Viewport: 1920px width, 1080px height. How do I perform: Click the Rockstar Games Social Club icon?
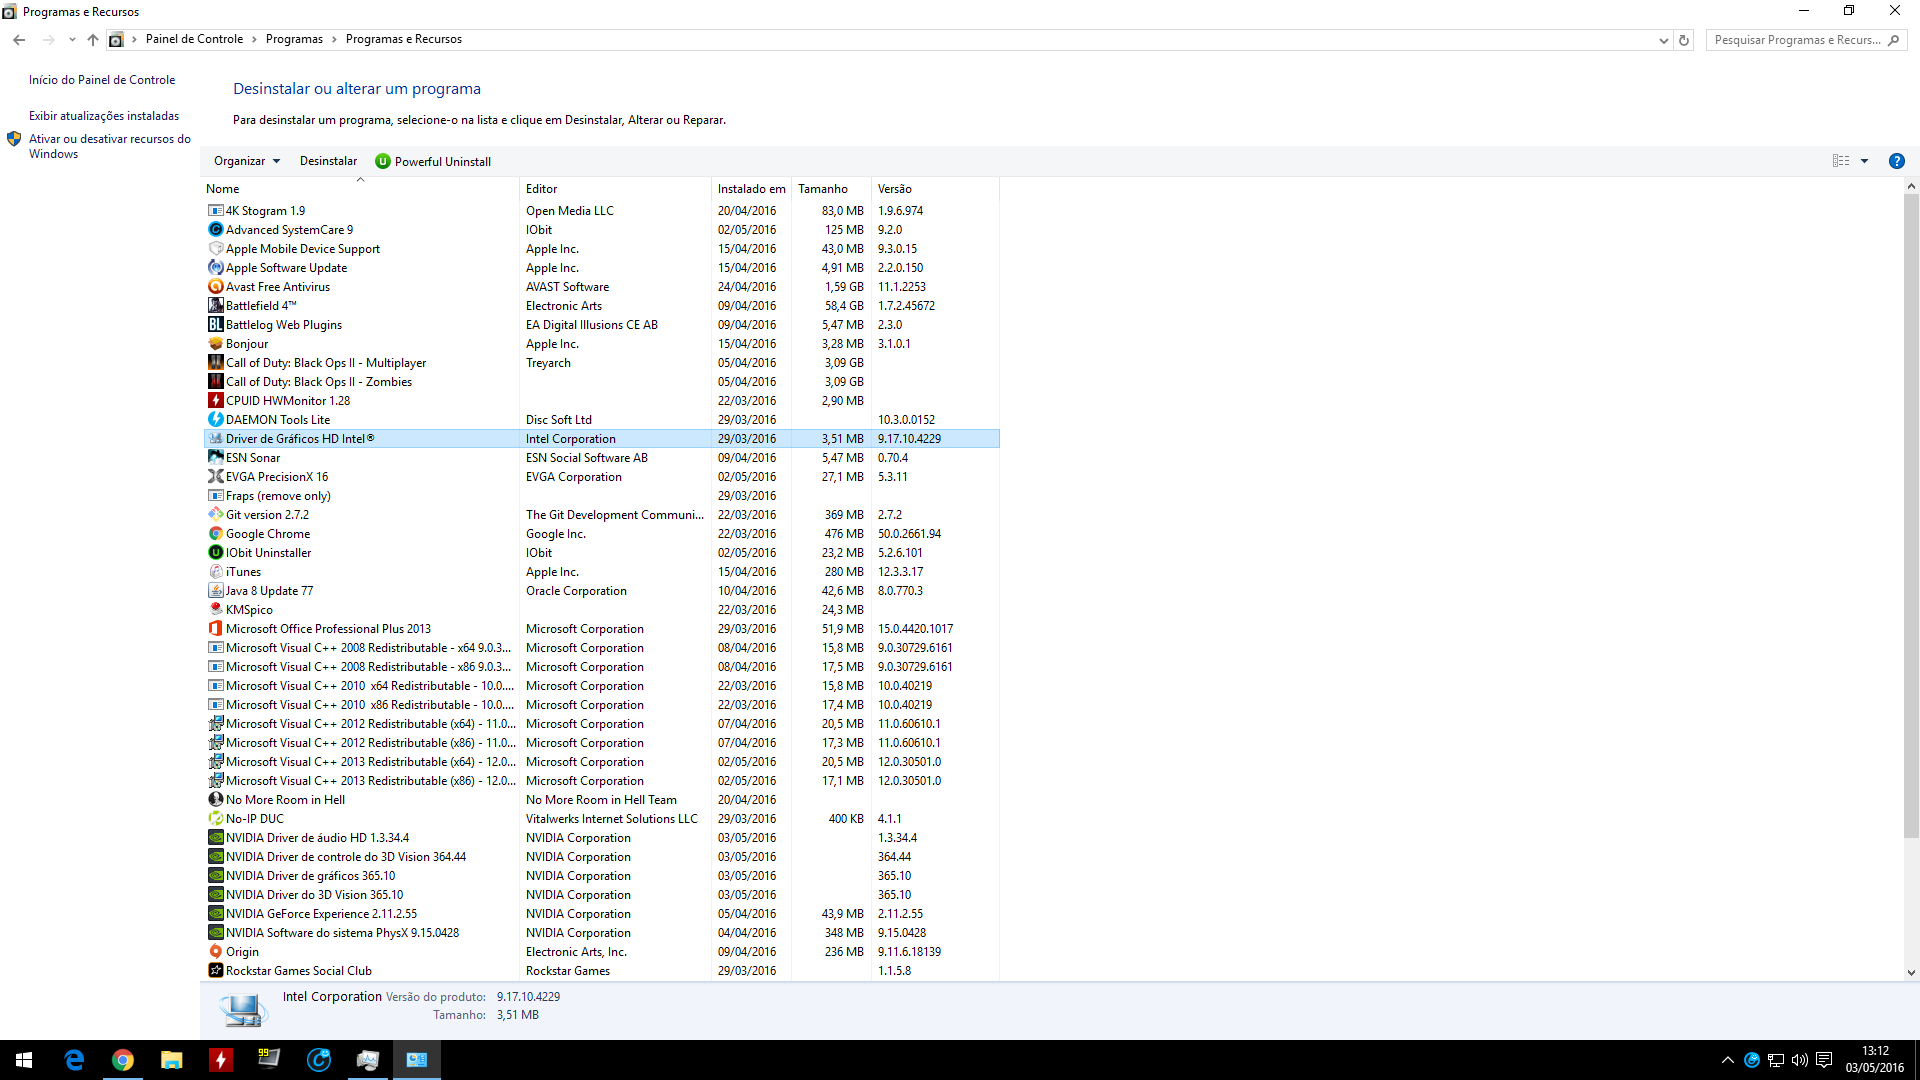215,971
